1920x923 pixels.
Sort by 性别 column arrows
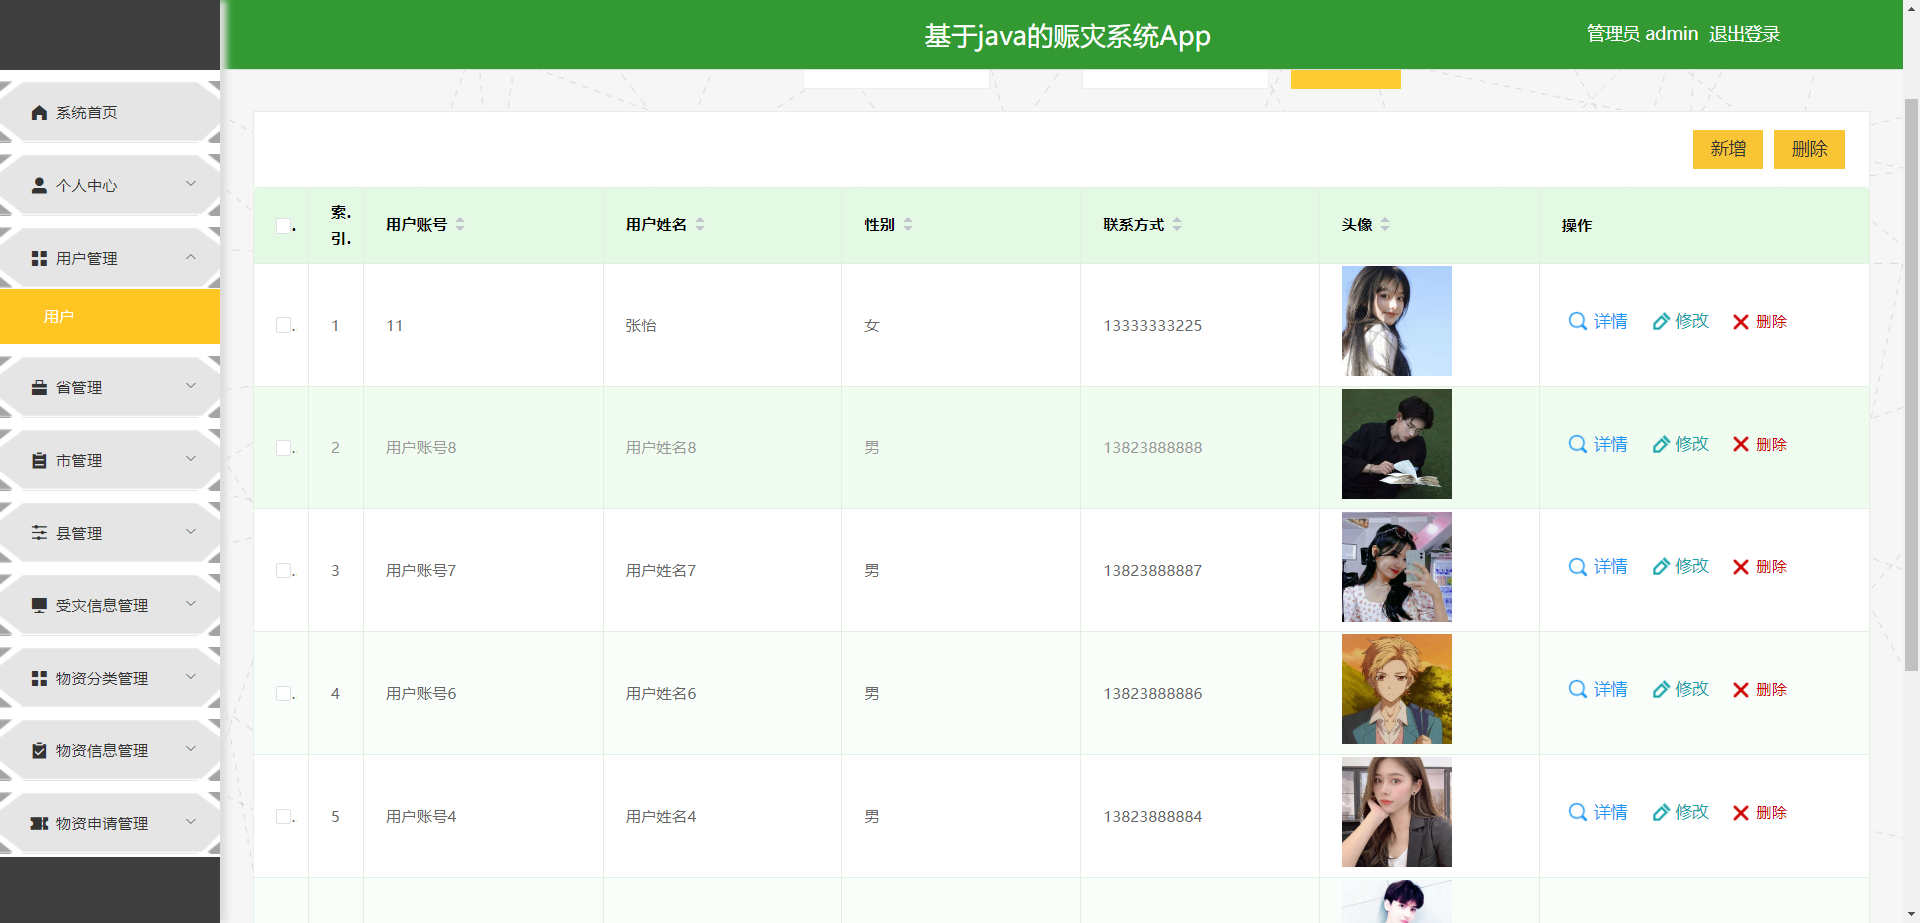coord(908,224)
